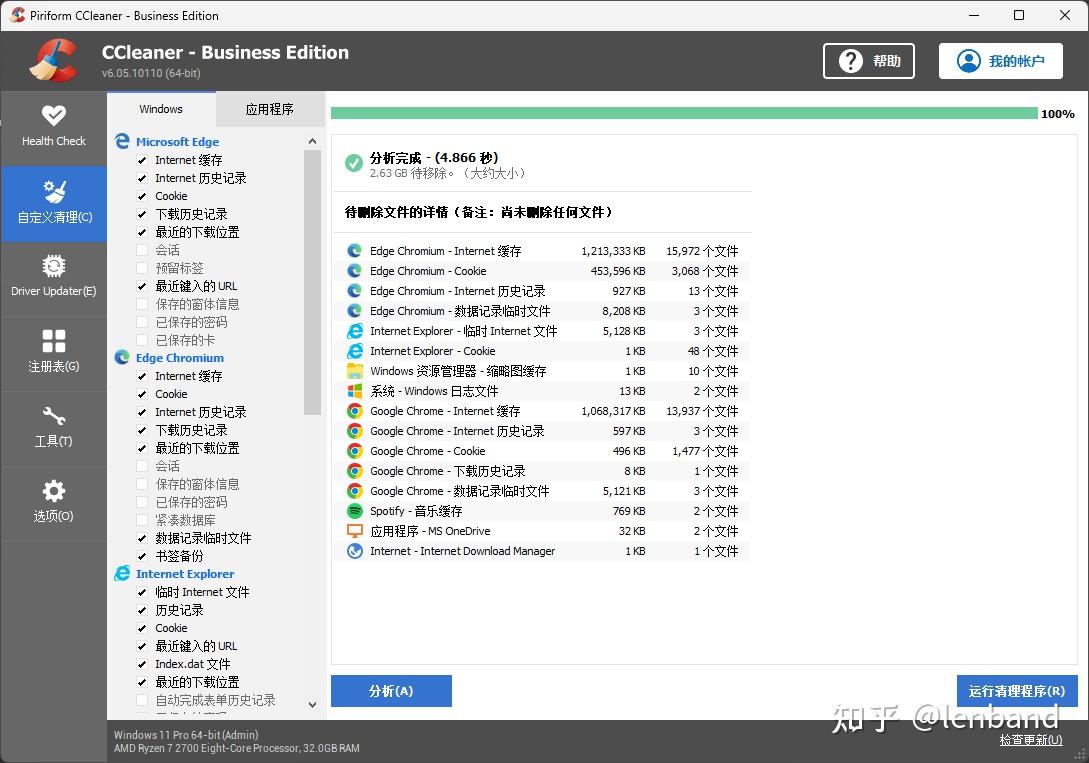Click Chrome icon on Google Chrome - Internet 缓存 row
This screenshot has width=1089, height=763.
tap(355, 411)
